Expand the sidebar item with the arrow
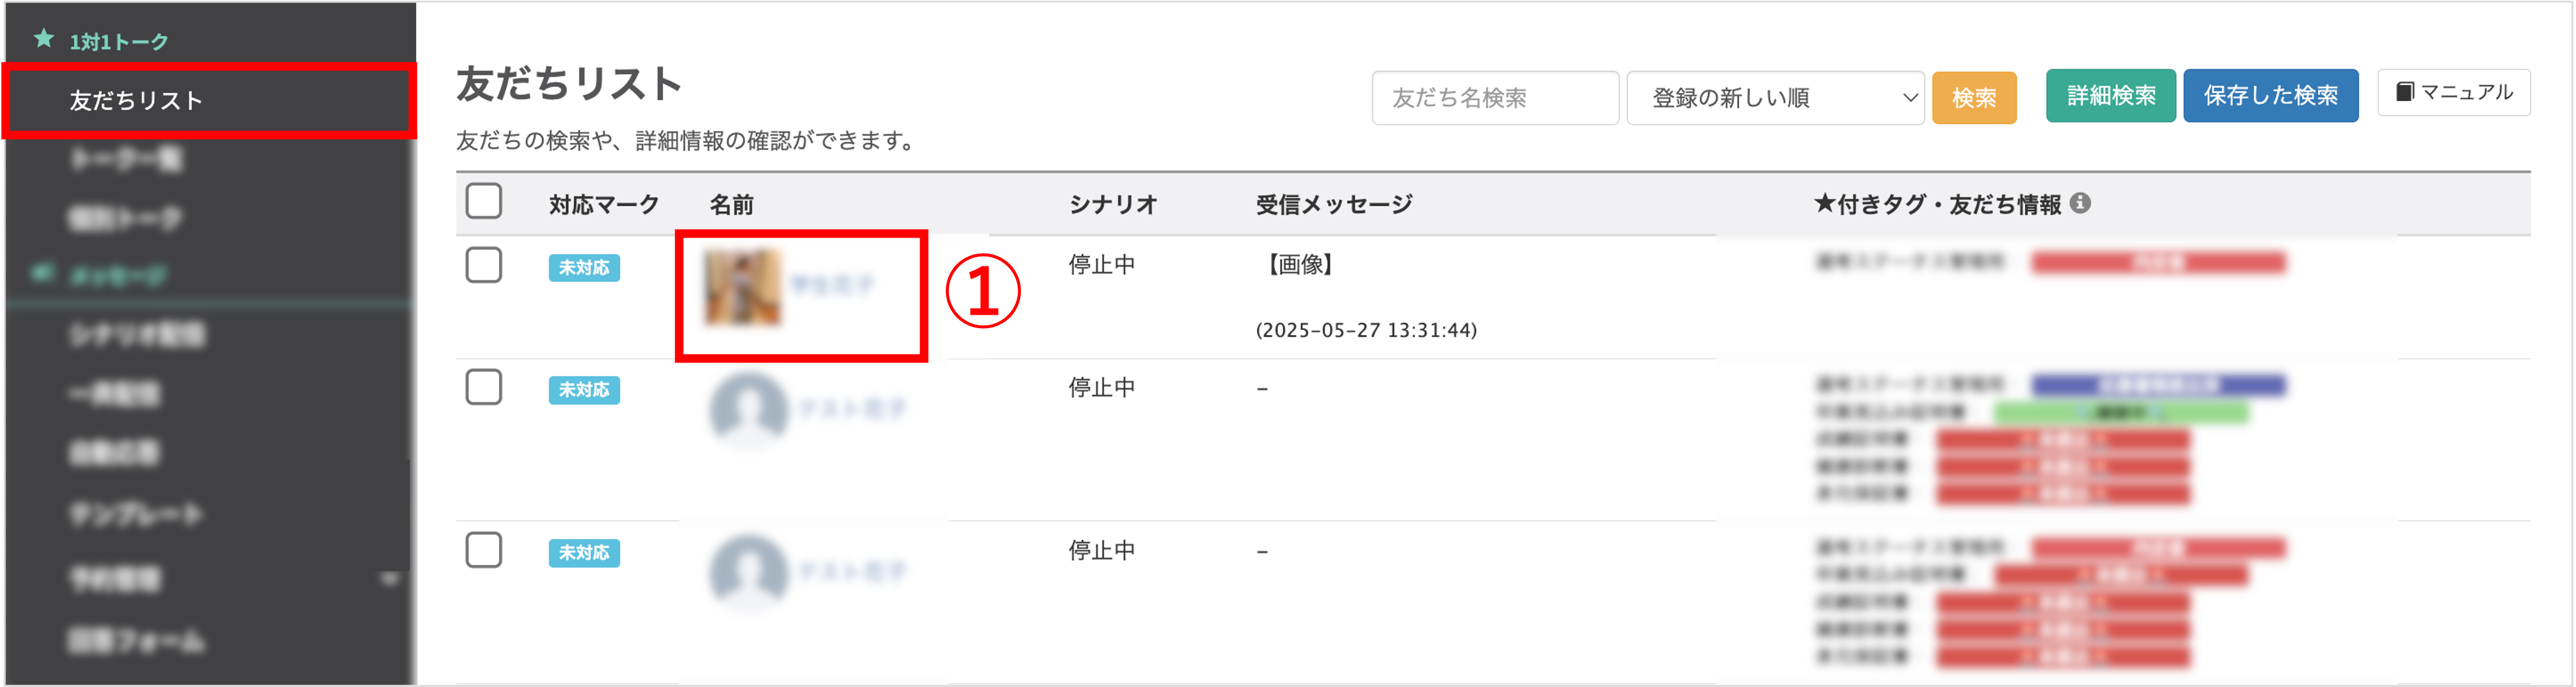The image size is (2576, 687). click(389, 578)
